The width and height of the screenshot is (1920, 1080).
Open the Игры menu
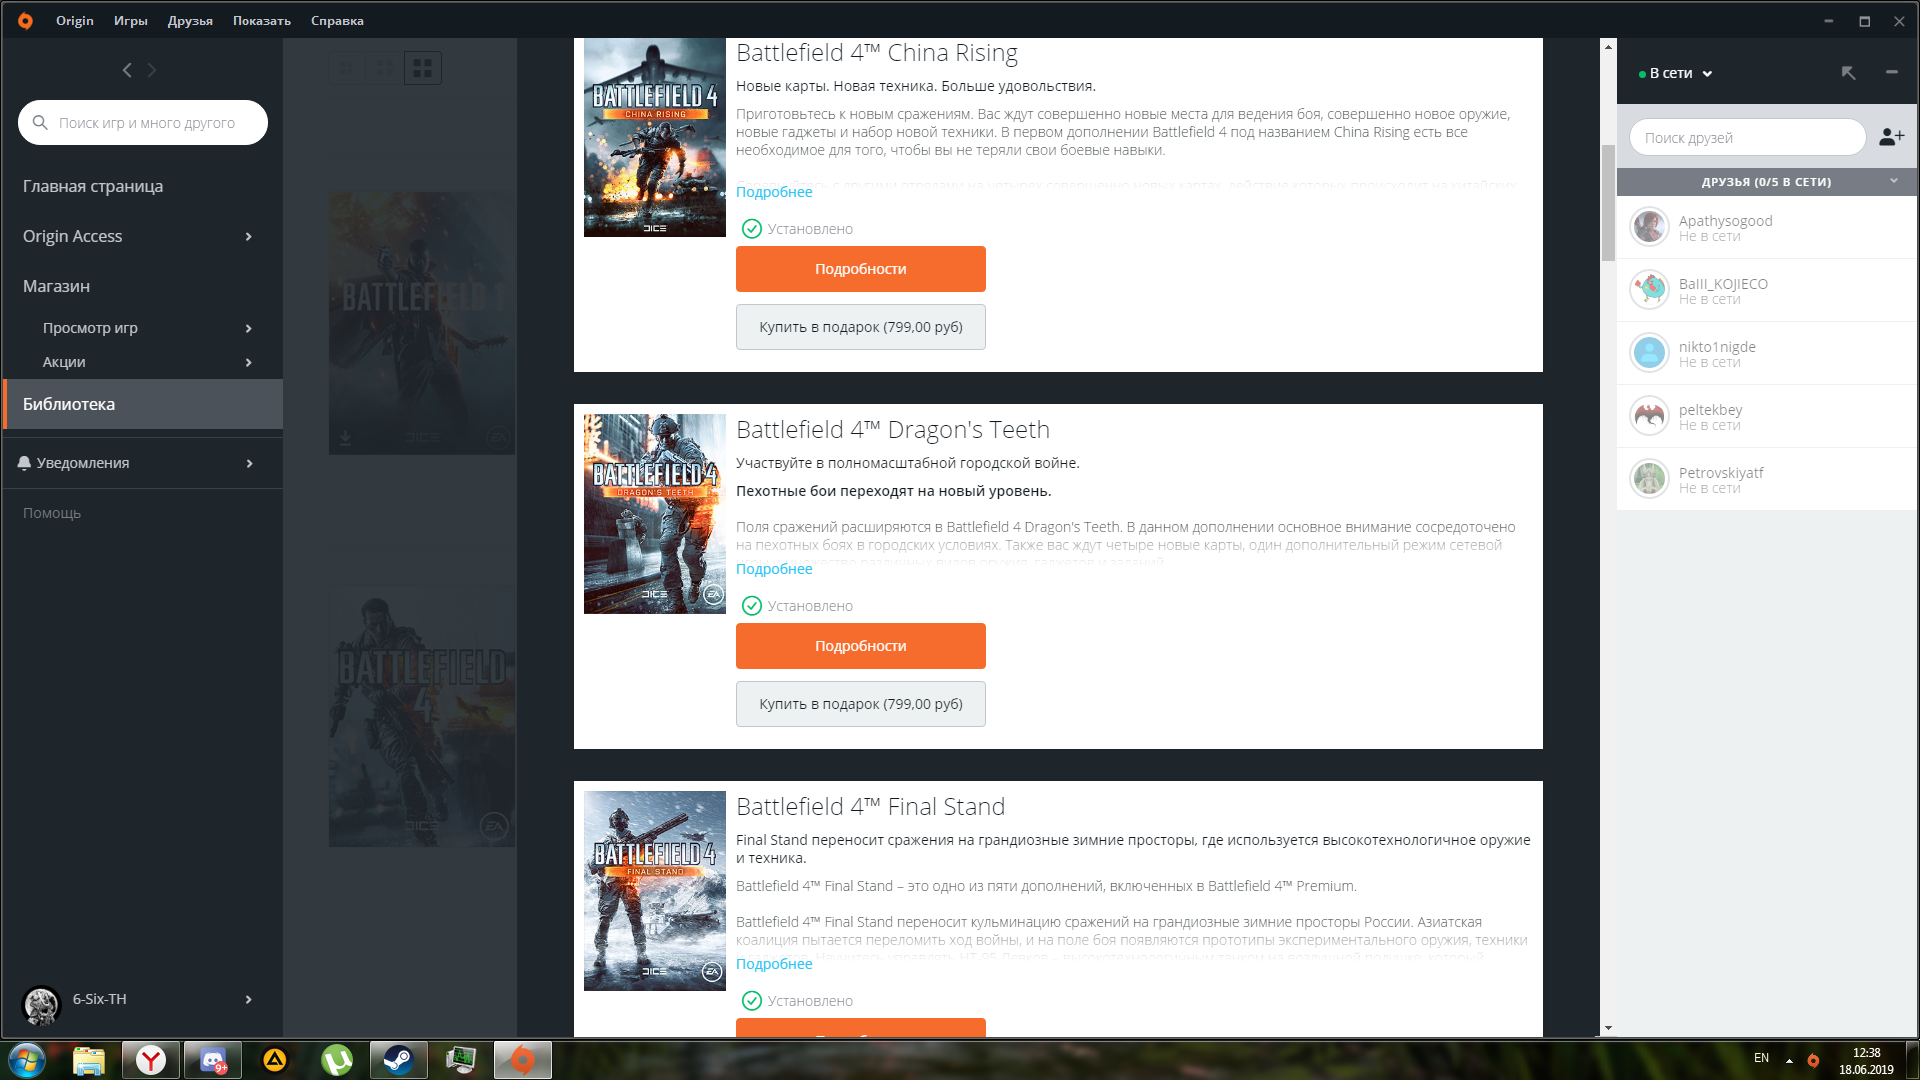point(131,20)
